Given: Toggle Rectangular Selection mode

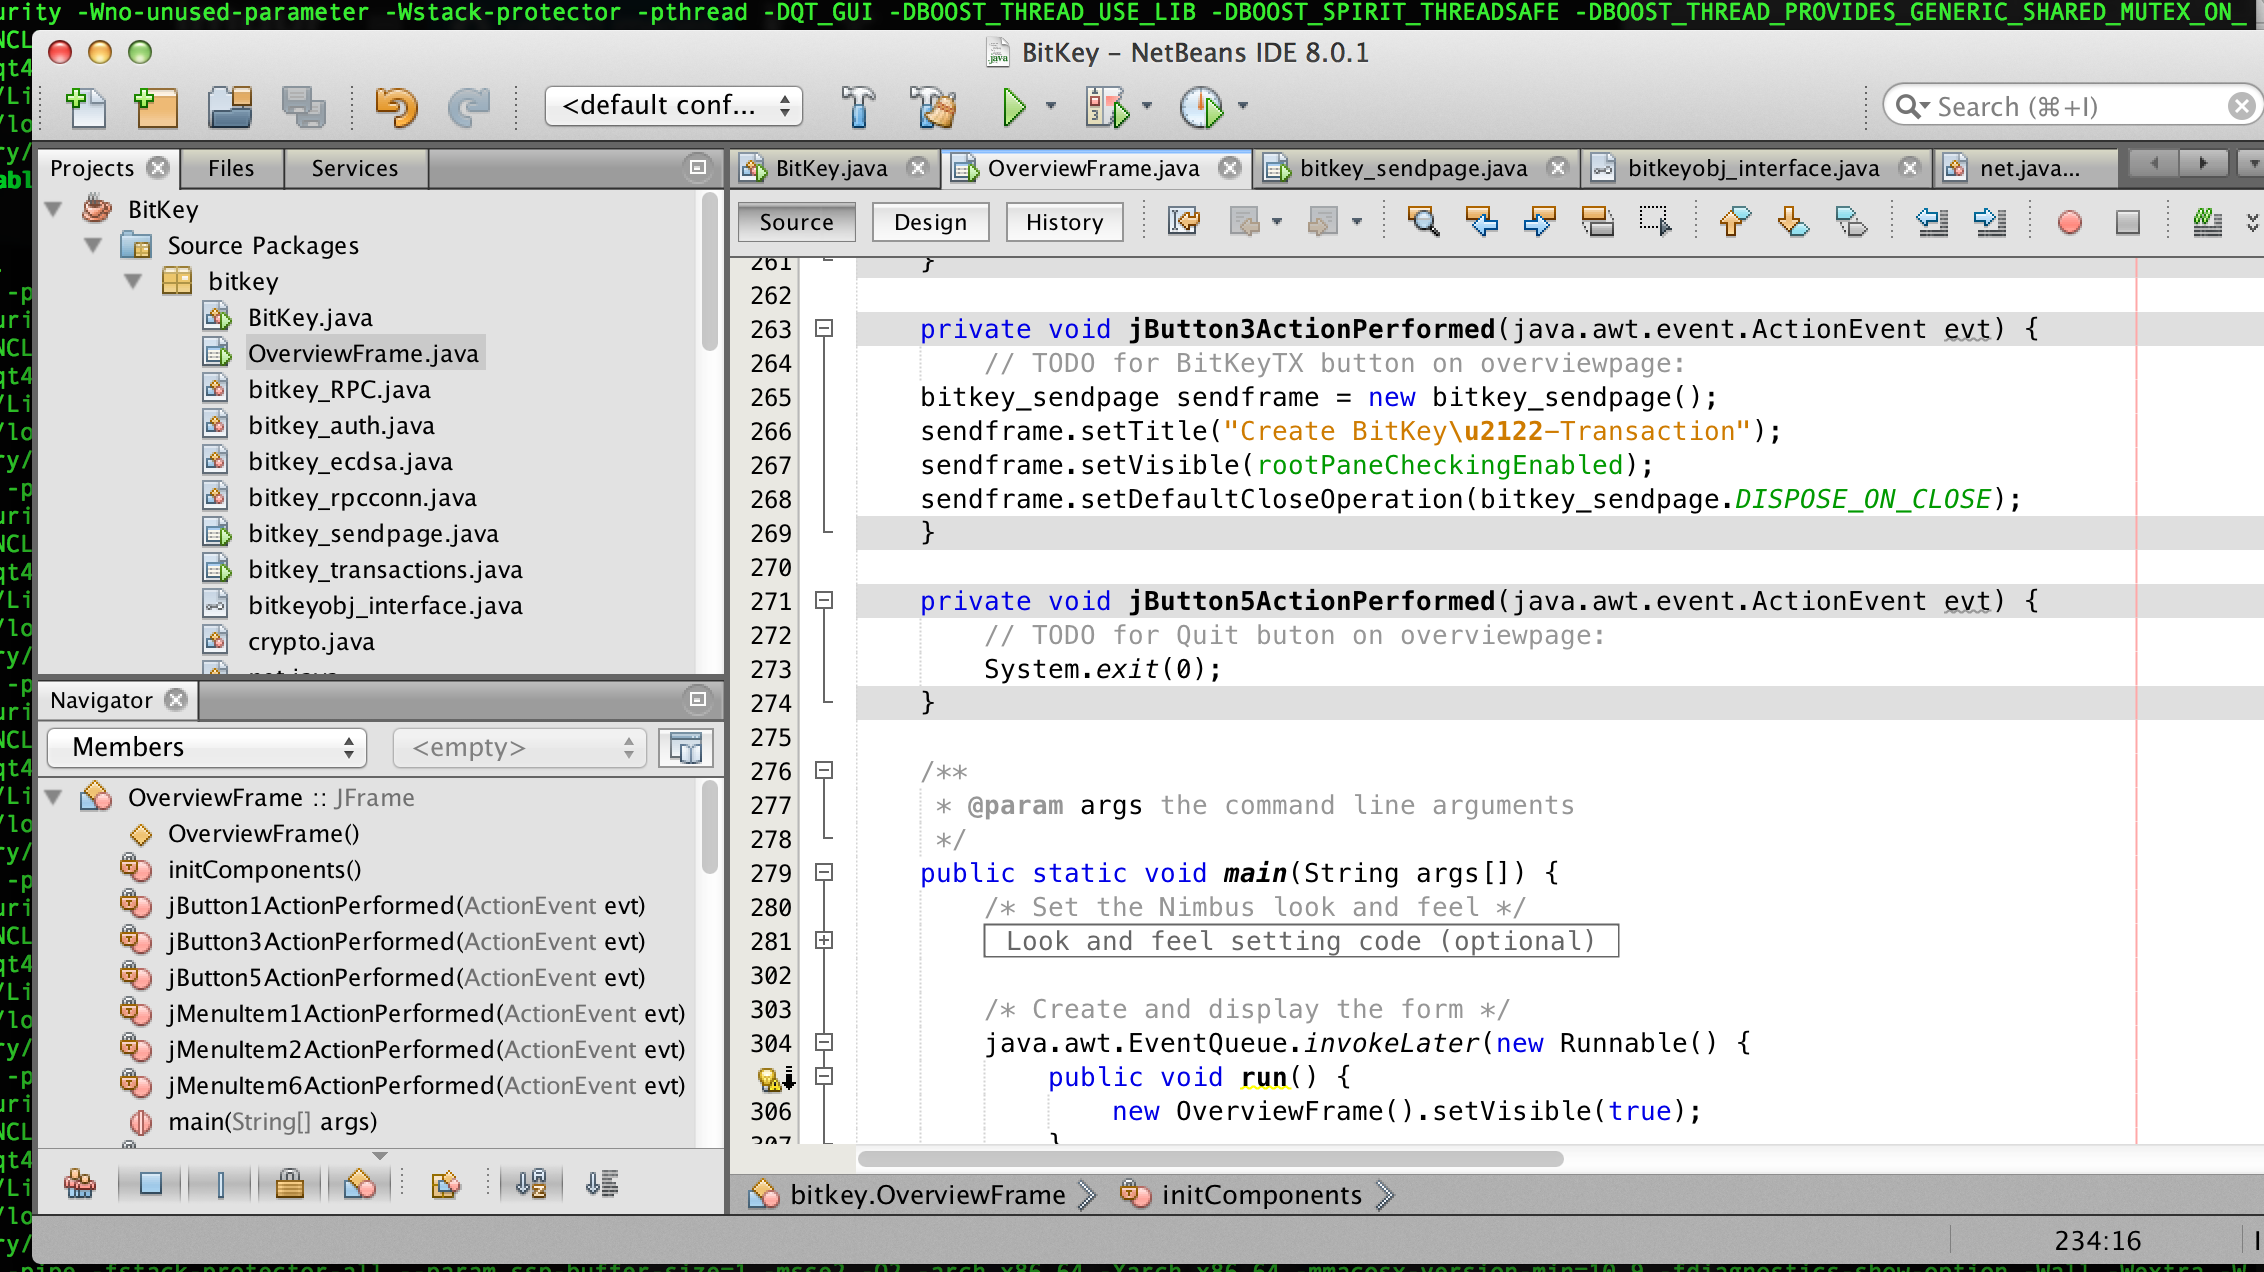Looking at the screenshot, I should click(x=1655, y=221).
